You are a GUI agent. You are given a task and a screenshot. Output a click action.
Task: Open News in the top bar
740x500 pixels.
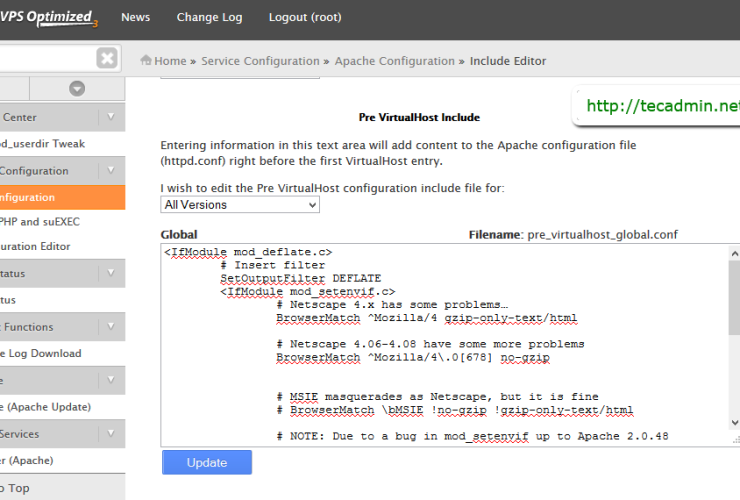(135, 17)
